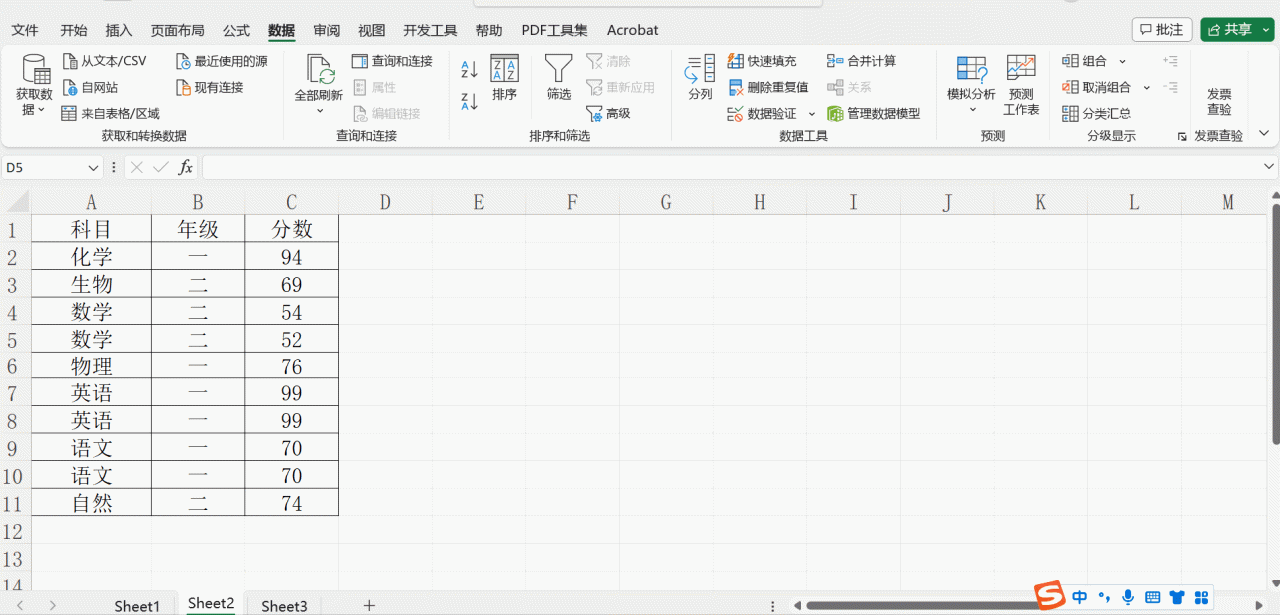Click 分列 (Text to Columns)
Screen dimensions: 1280x615
(700, 78)
